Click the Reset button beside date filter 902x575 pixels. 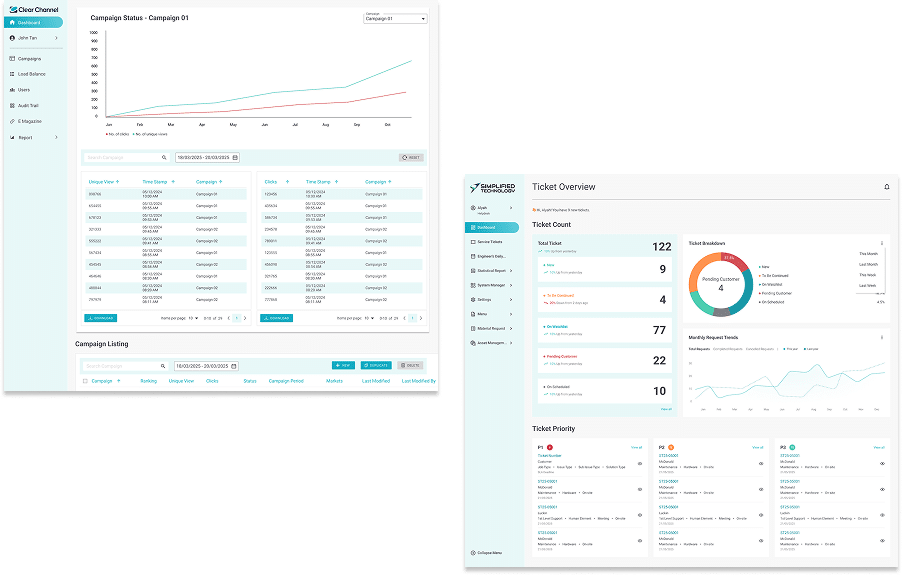410,157
